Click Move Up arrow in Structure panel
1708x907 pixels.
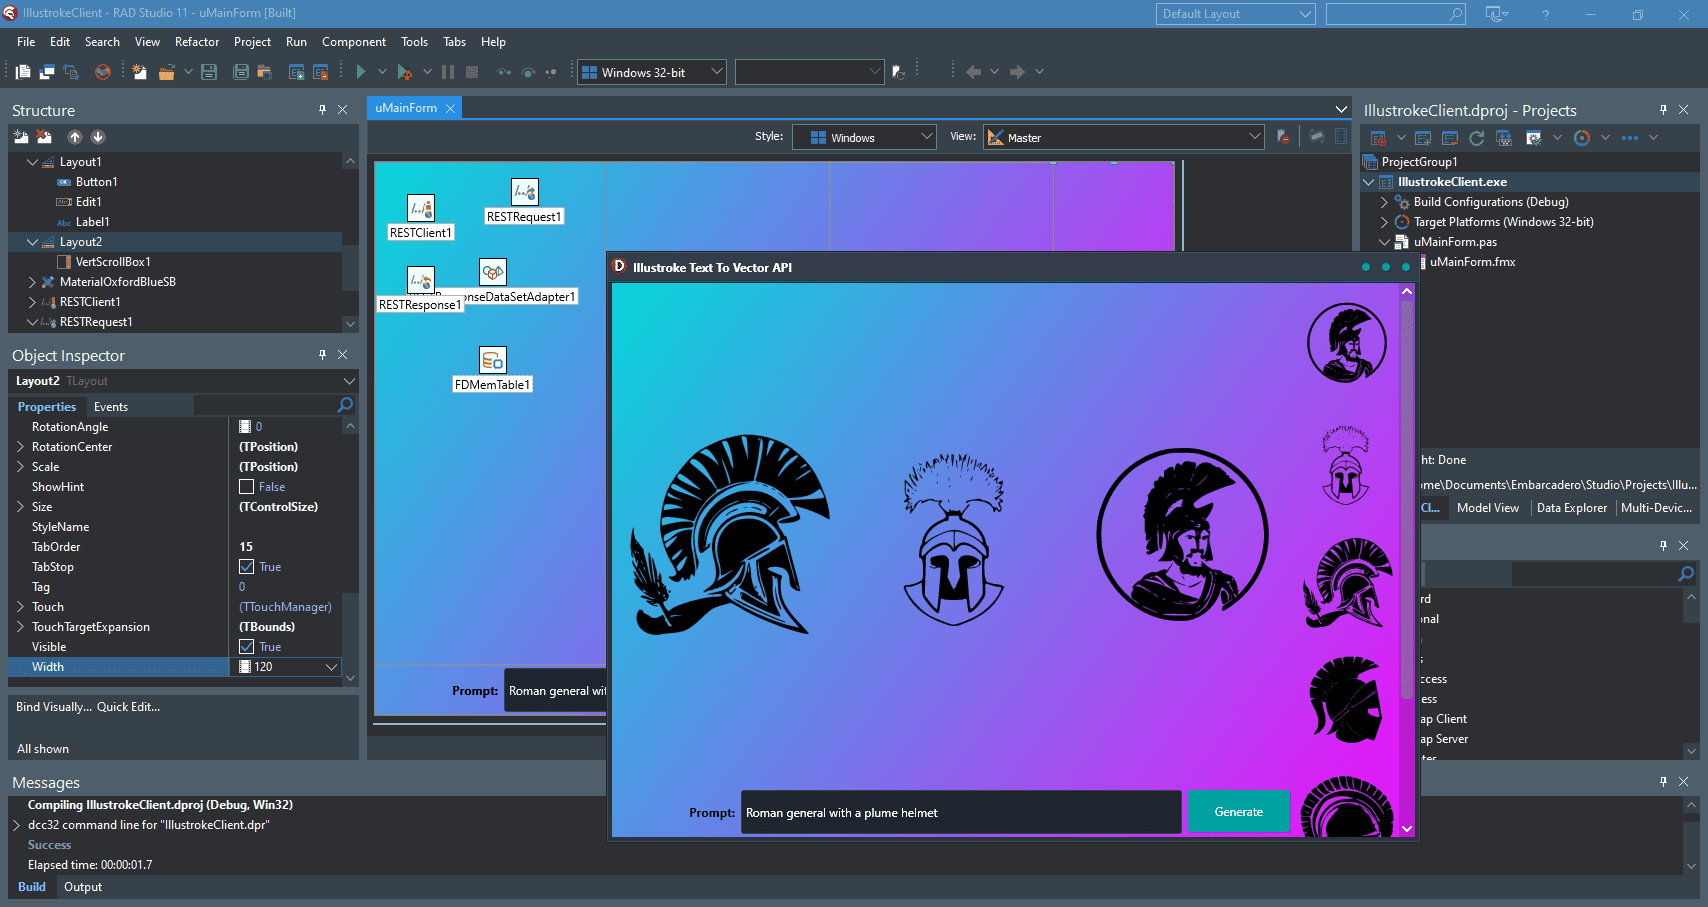pyautogui.click(x=75, y=137)
